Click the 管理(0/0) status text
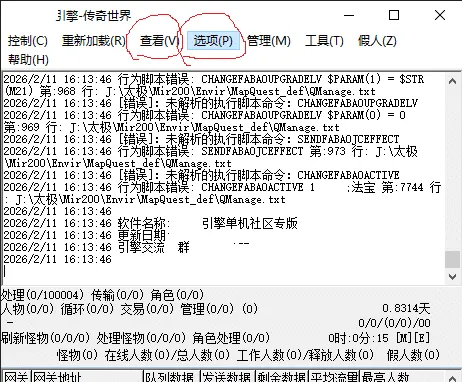This screenshot has height=382, width=462. (207, 309)
